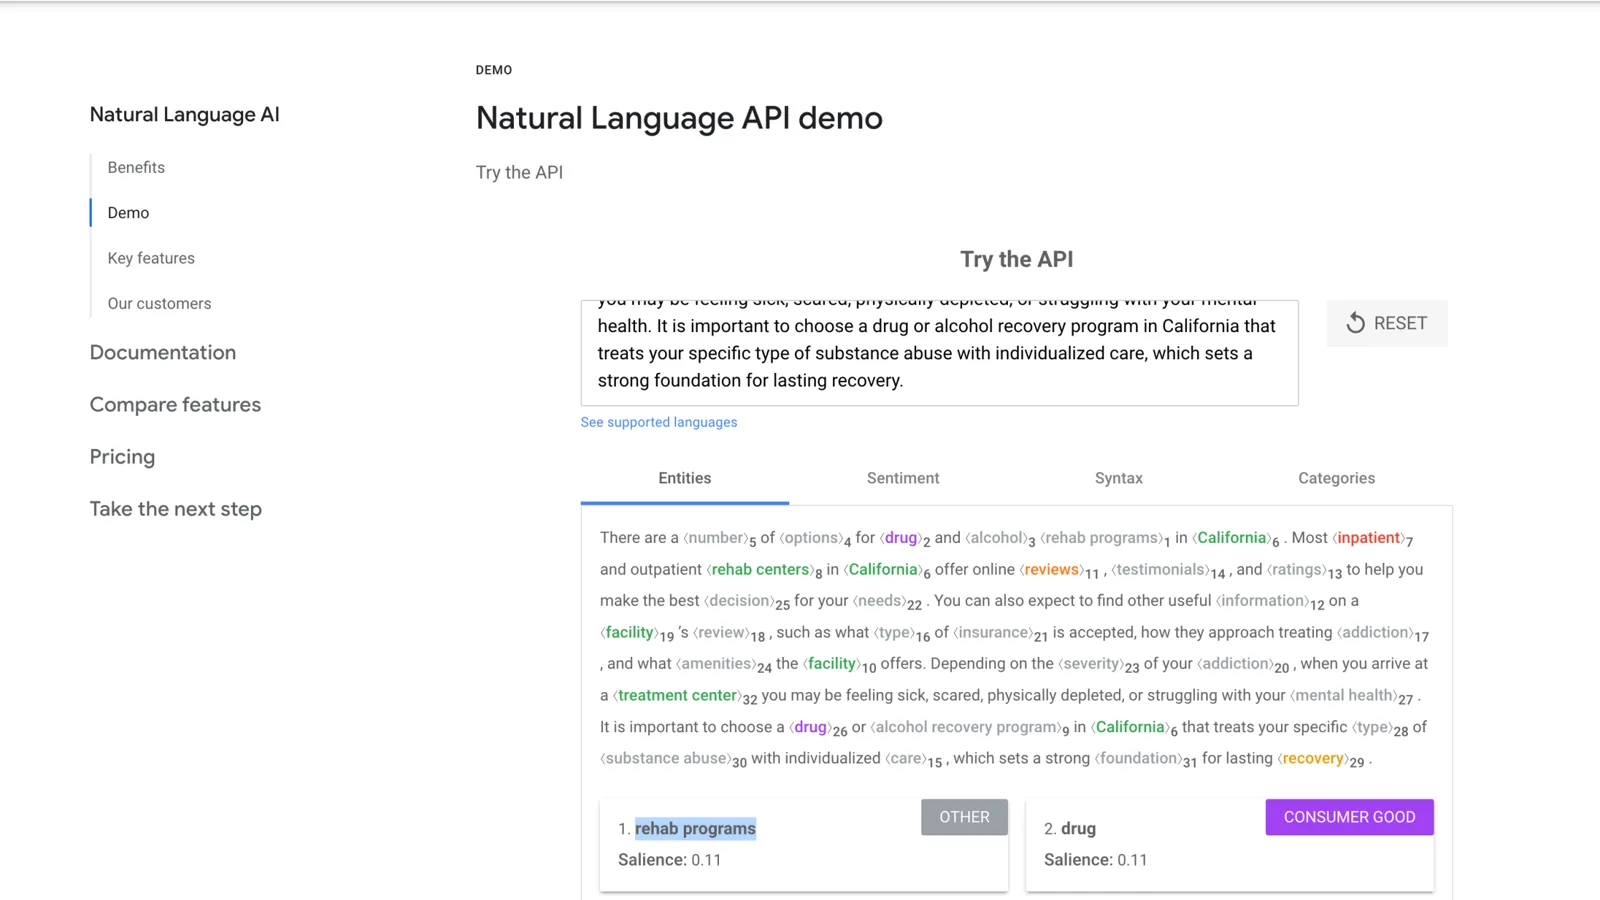Switch to the Categories tab
The width and height of the screenshot is (1600, 900).
1336,478
